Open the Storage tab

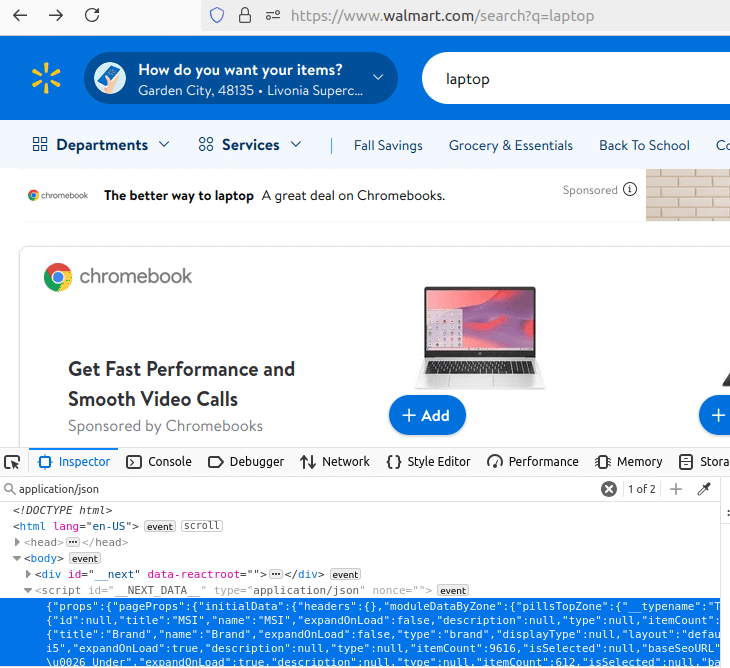[703, 462]
